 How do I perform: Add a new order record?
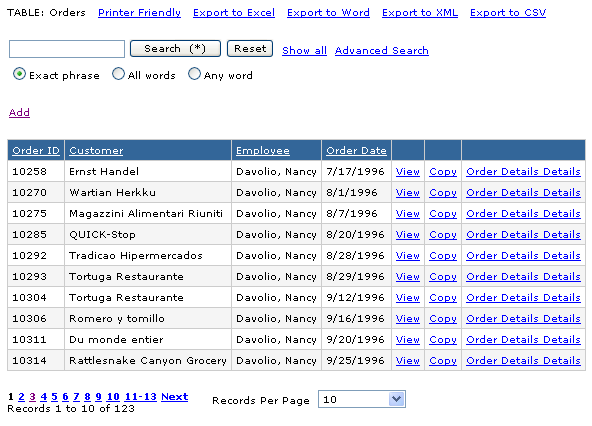(19, 113)
